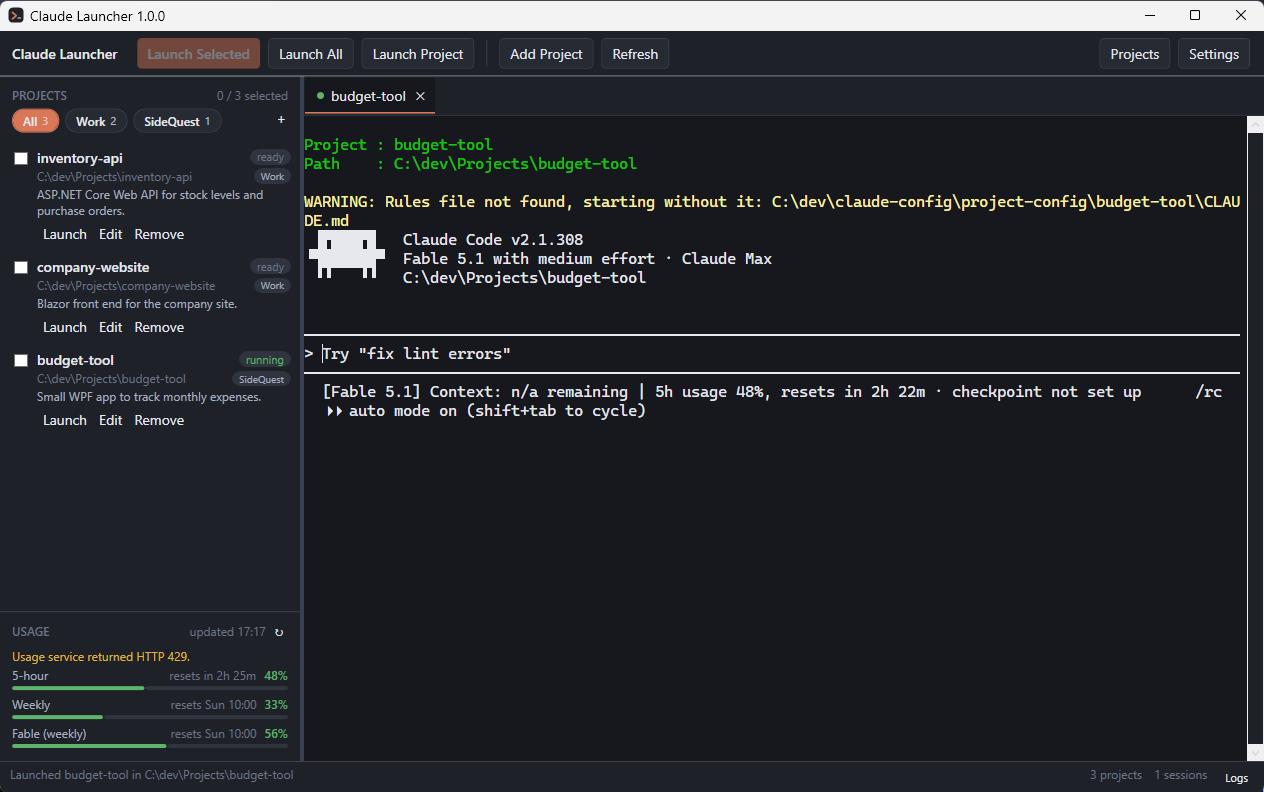Screen dimensions: 1264x792
Task: Remove the budget-tool project
Action: pyautogui.click(x=159, y=420)
